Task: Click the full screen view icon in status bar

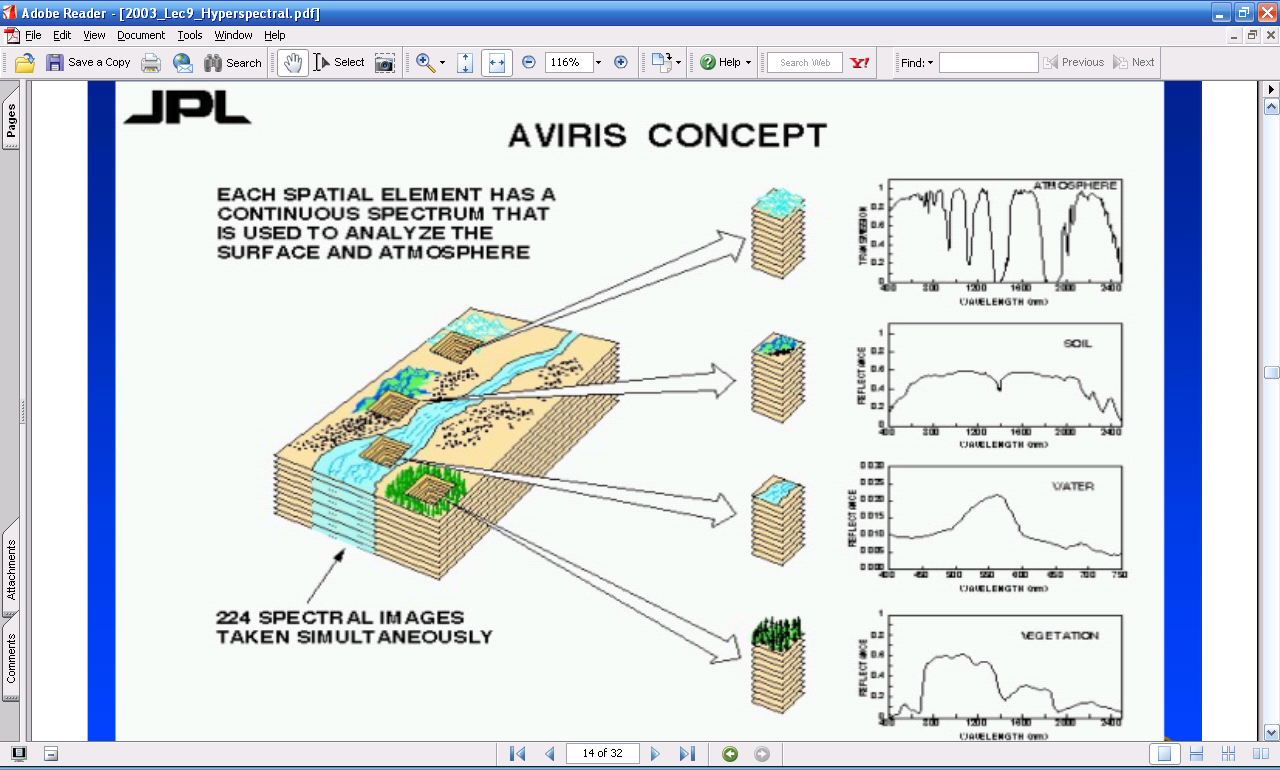Action: (19, 754)
